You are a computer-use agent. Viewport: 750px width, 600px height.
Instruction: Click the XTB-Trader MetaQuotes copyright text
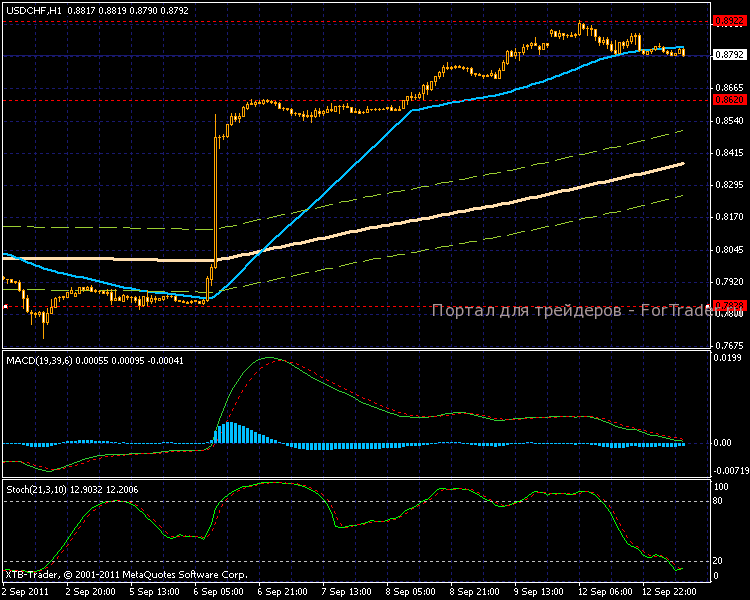126,575
